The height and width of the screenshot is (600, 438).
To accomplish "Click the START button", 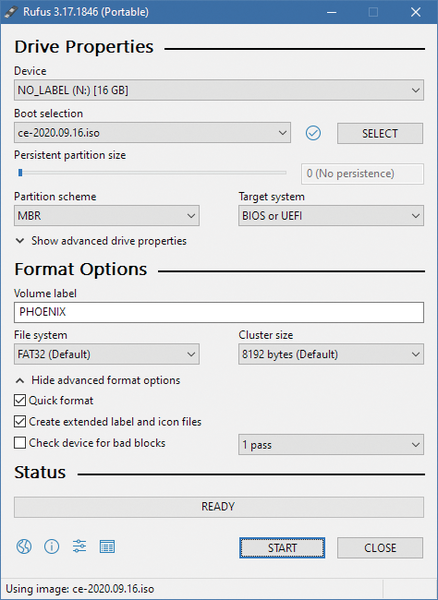I will pos(282,548).
